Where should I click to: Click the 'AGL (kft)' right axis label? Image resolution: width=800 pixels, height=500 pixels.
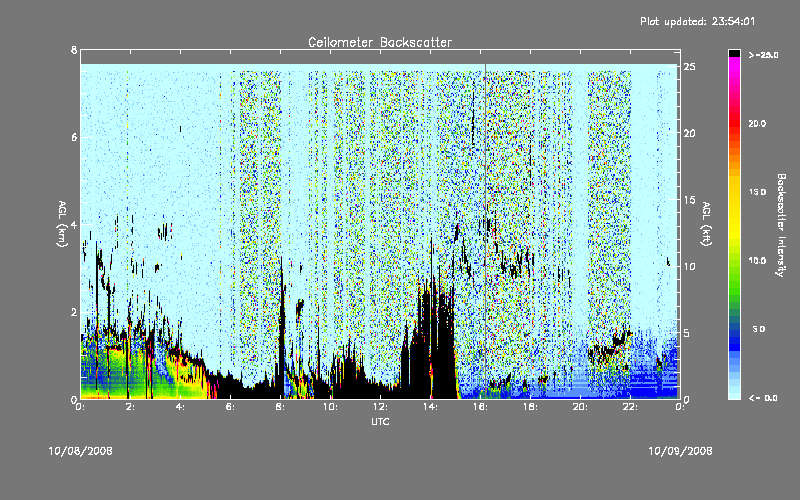[706, 224]
